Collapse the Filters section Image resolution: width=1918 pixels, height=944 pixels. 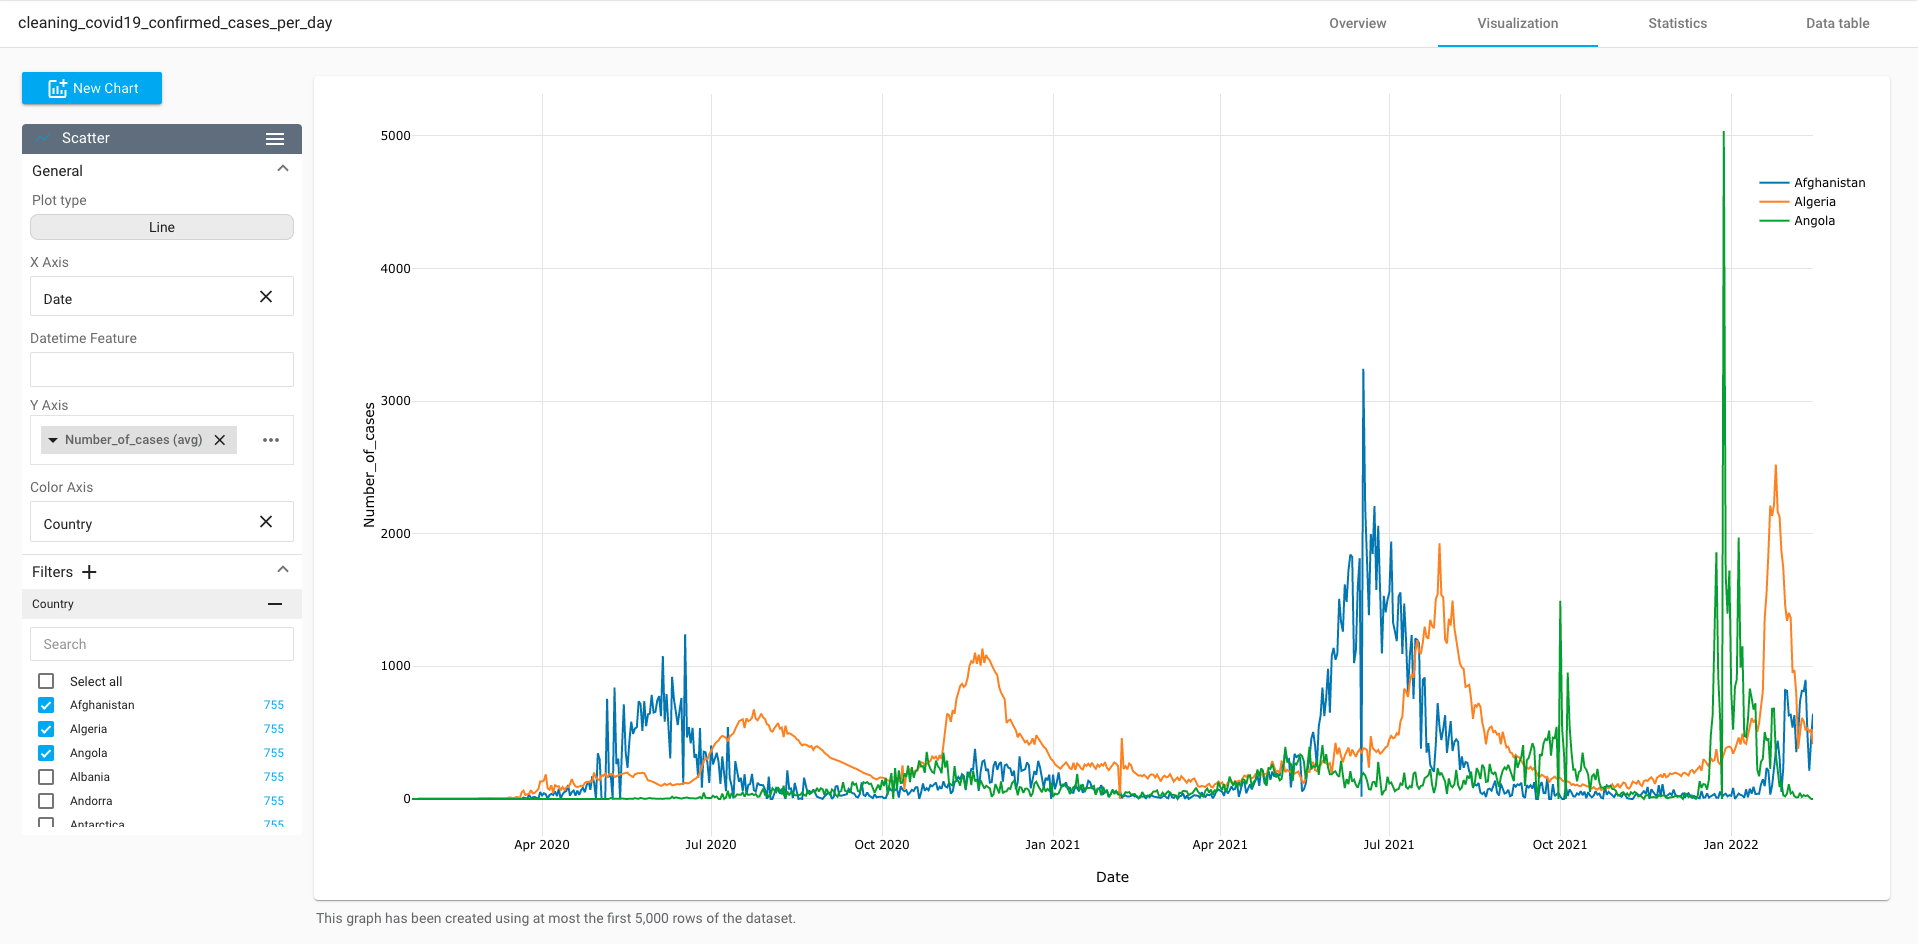(283, 570)
